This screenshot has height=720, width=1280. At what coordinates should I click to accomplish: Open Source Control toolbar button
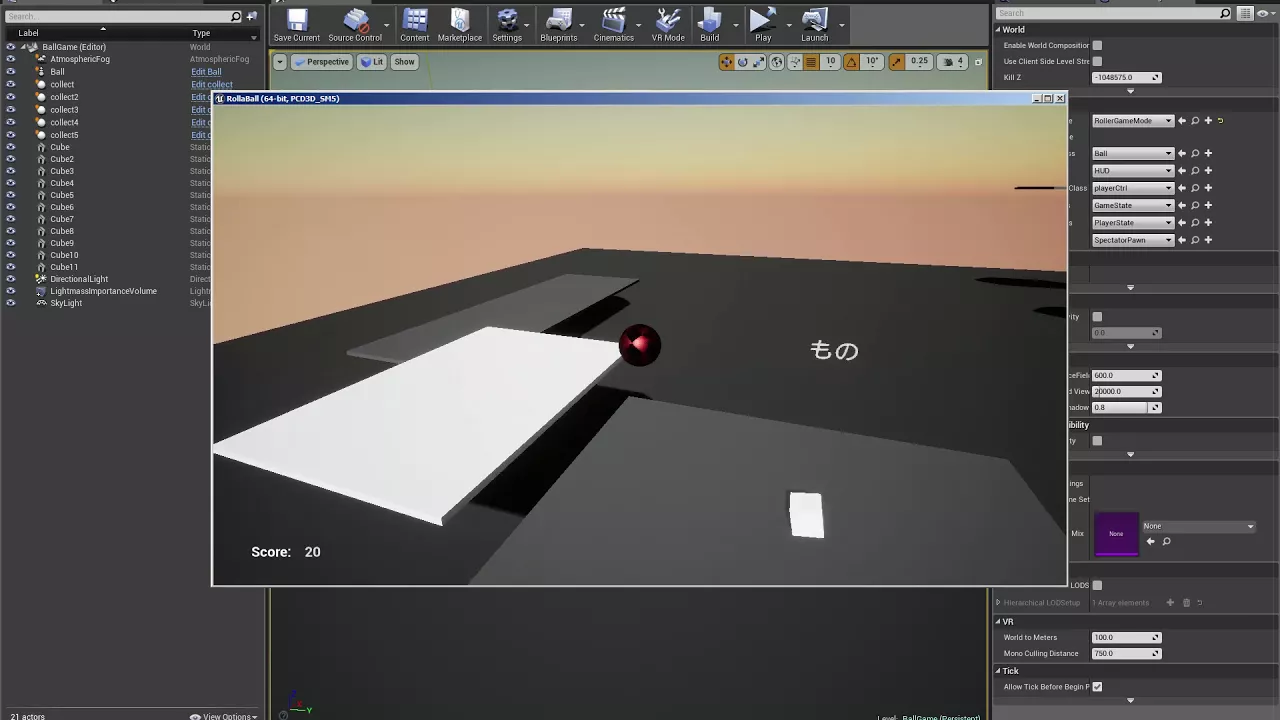click(355, 26)
